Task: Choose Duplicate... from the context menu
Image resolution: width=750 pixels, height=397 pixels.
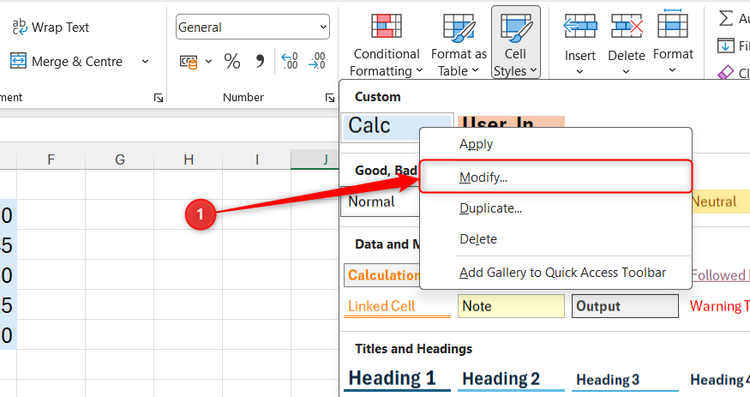Action: pyautogui.click(x=556, y=209)
